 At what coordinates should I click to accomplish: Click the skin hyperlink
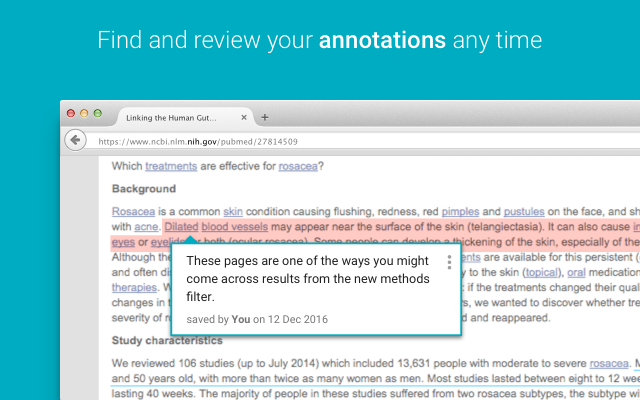233,211
